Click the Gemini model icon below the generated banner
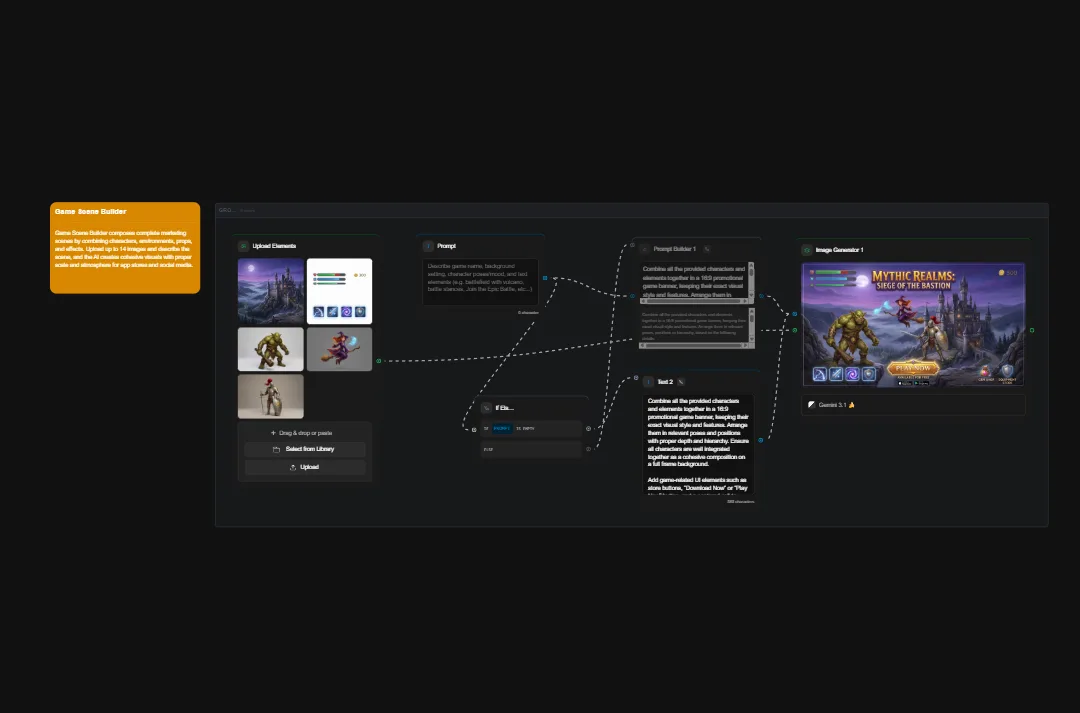 [x=811, y=405]
